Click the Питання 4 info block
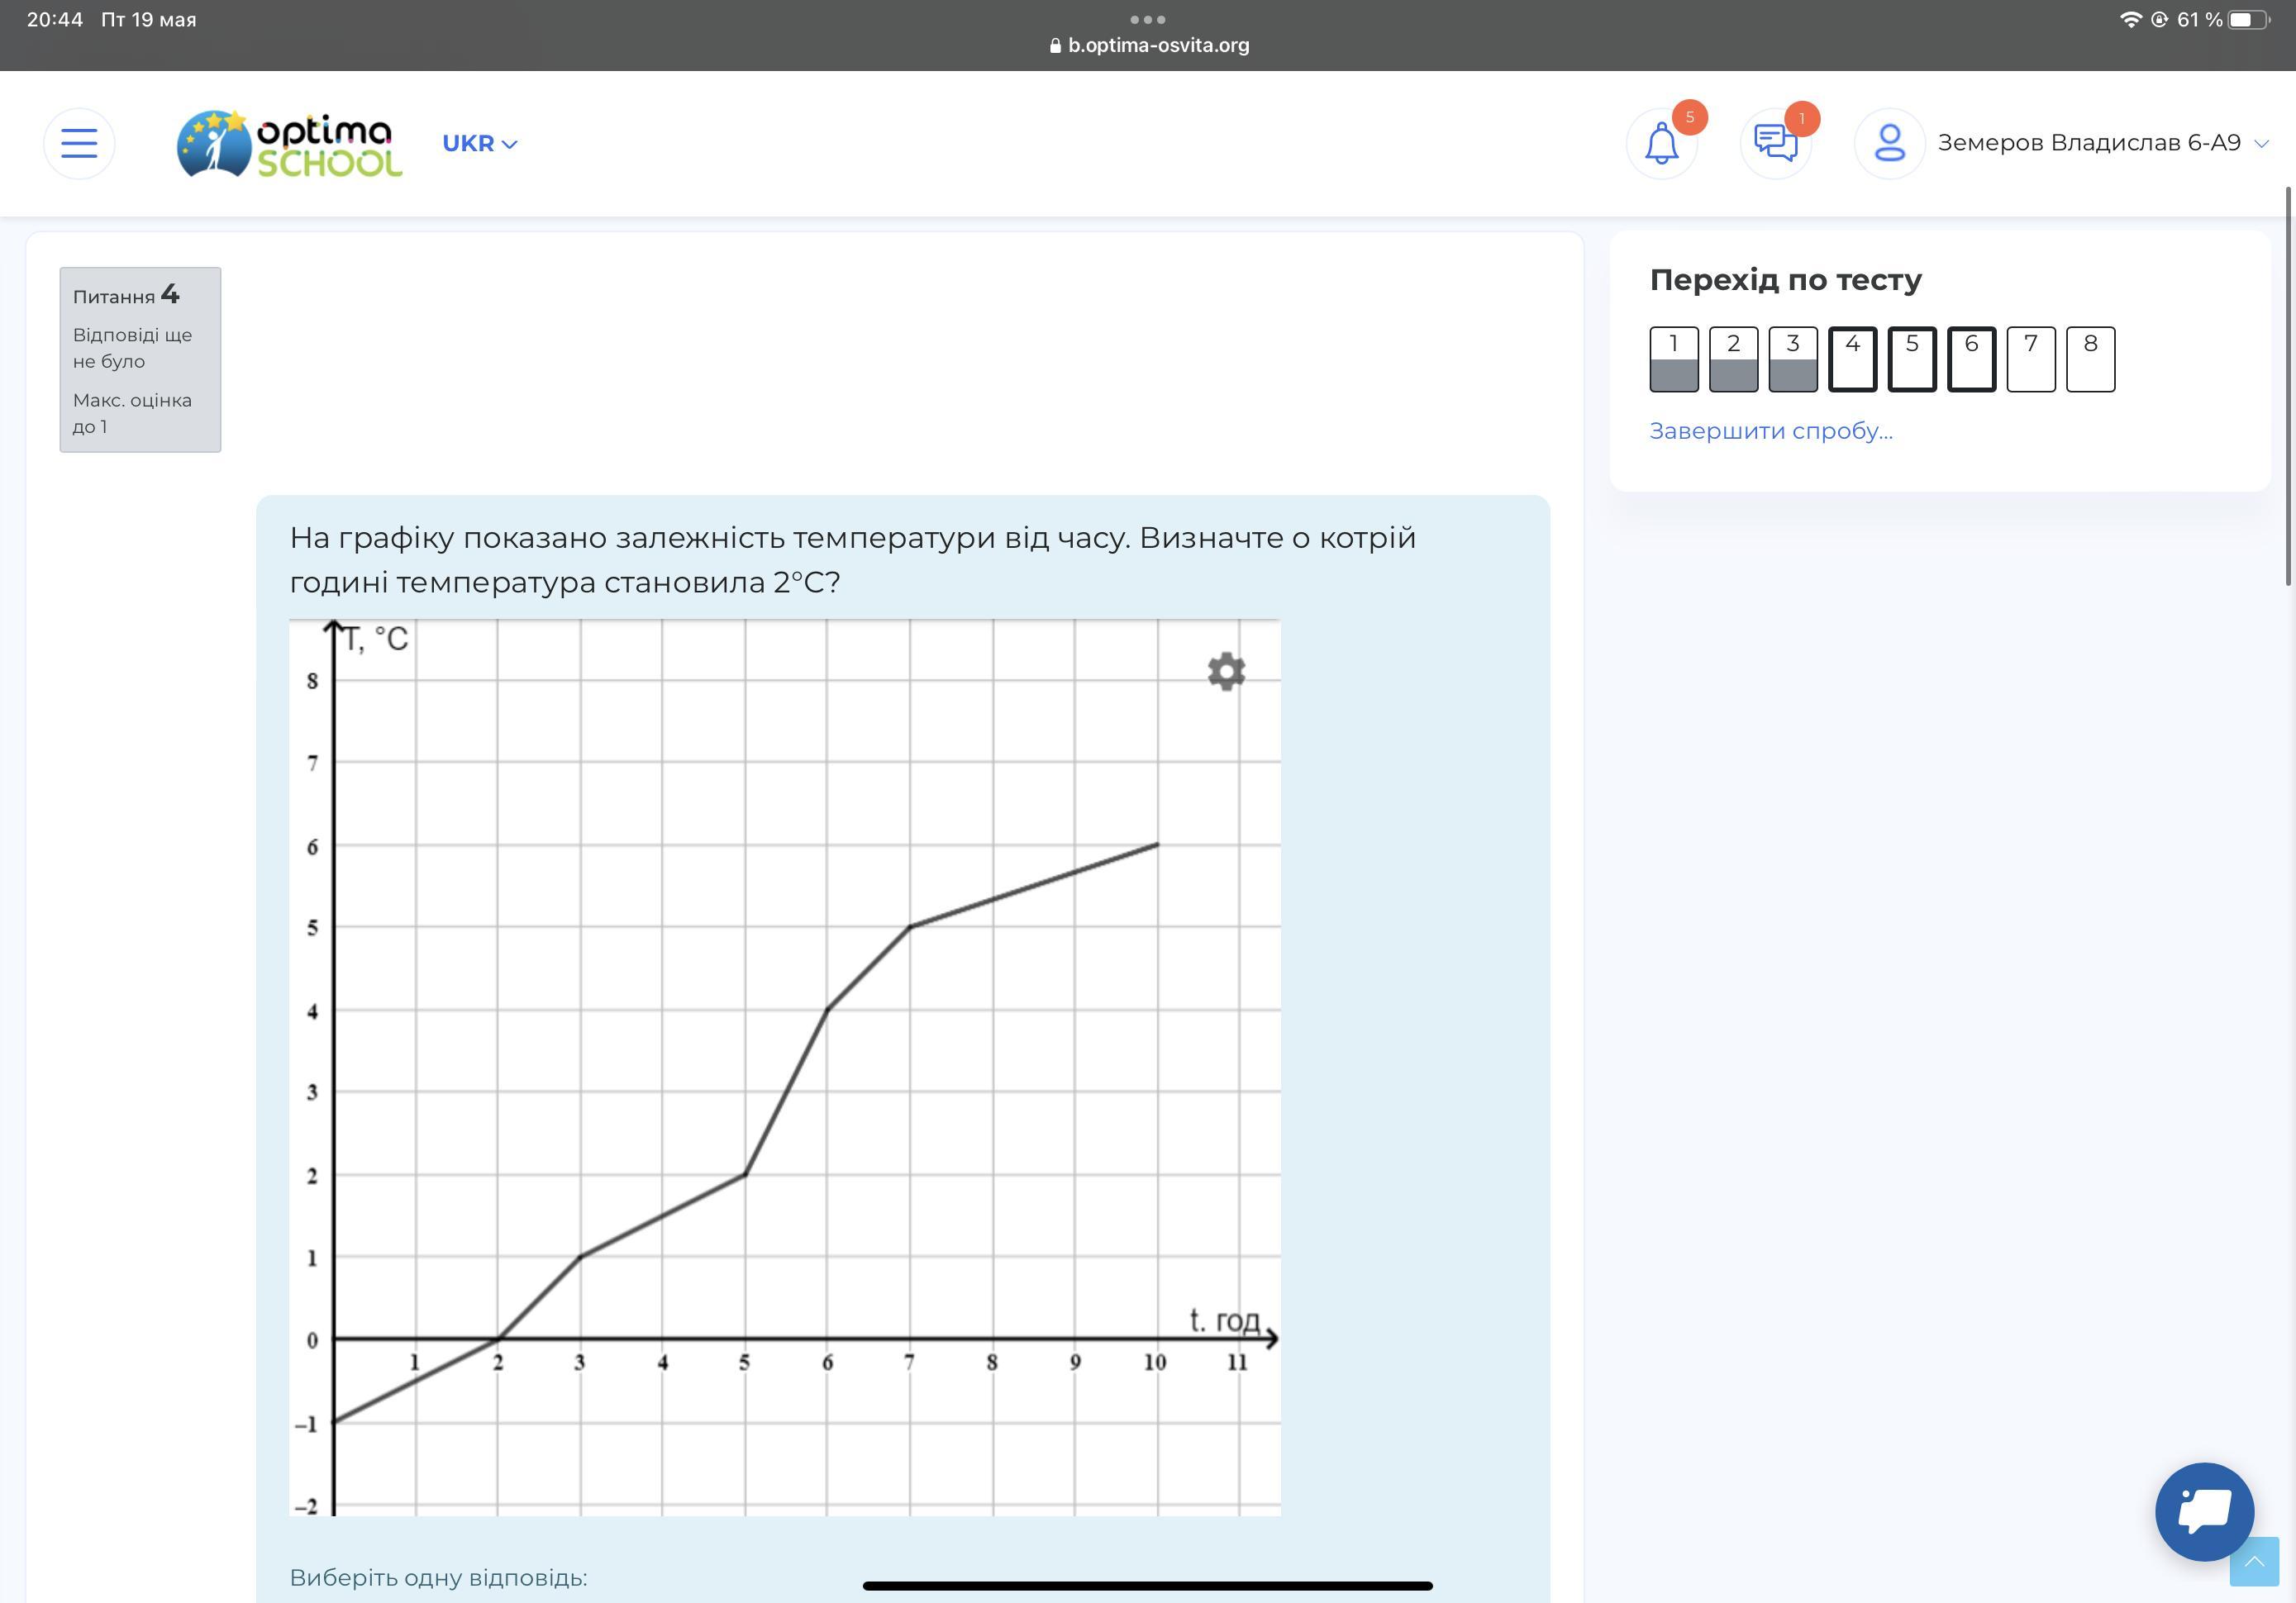This screenshot has height=1603, width=2296. (x=140, y=359)
